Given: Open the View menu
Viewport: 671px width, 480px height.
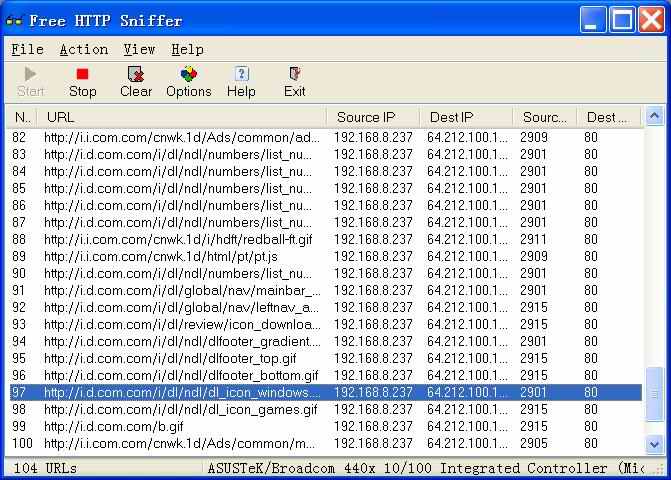Looking at the screenshot, I should pos(139,50).
